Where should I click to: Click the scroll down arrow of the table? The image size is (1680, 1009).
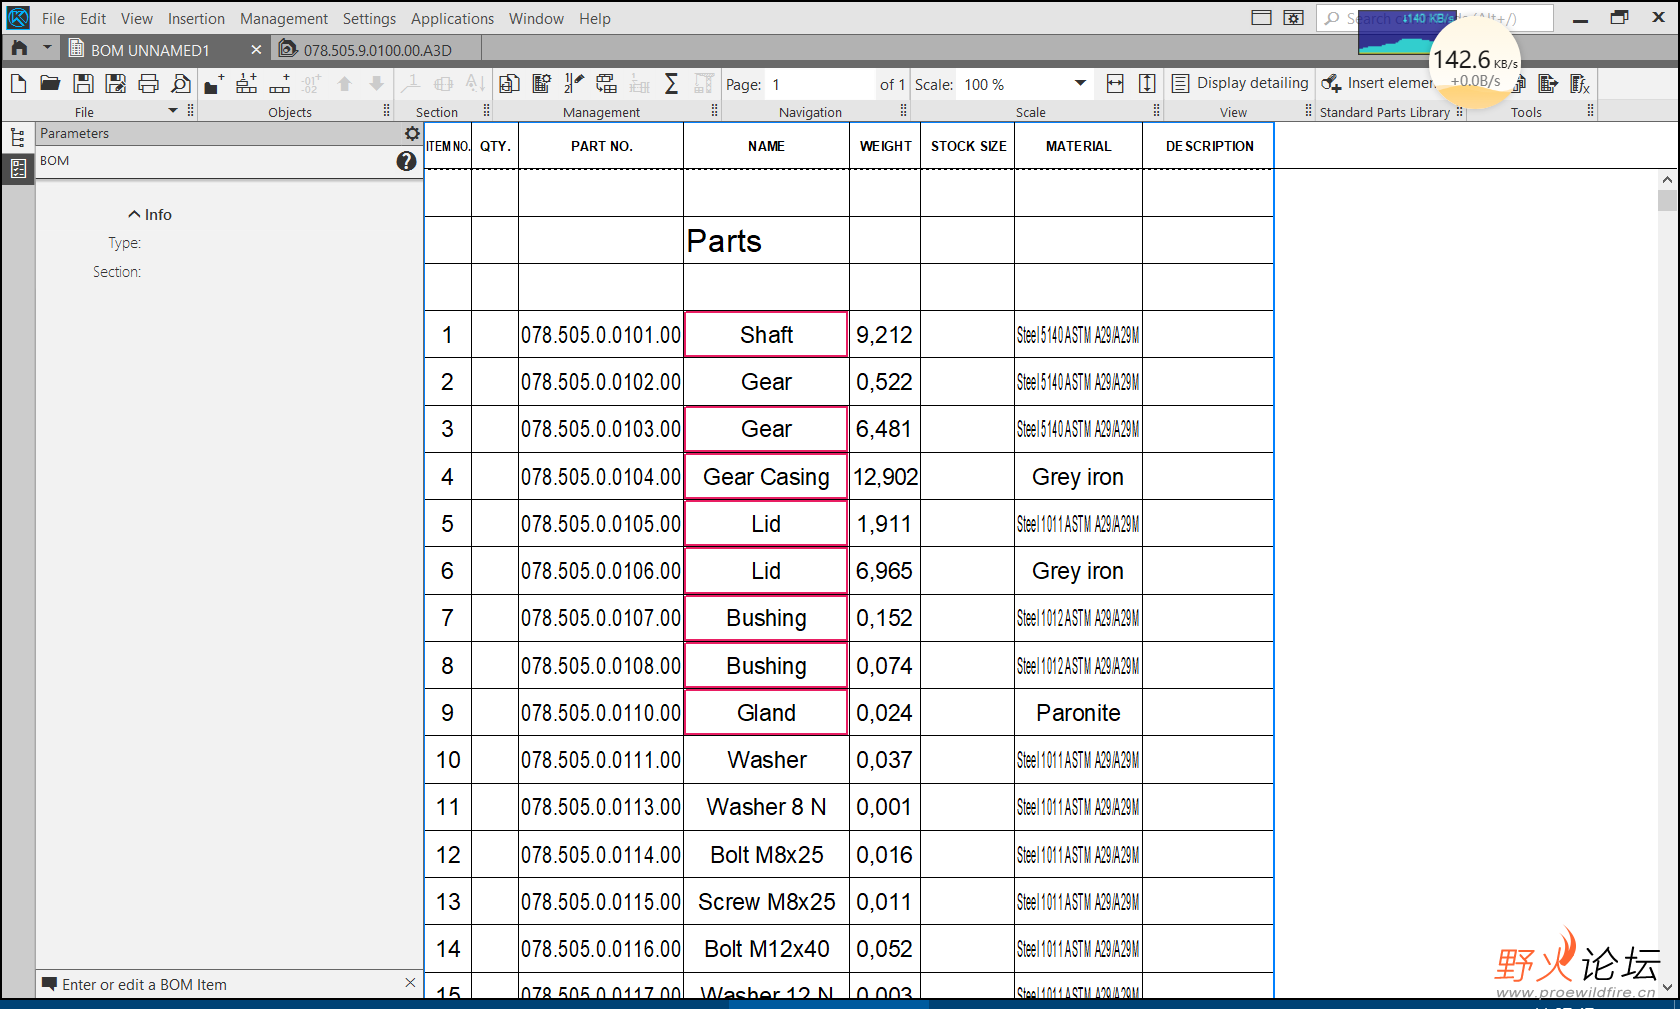(1666, 987)
